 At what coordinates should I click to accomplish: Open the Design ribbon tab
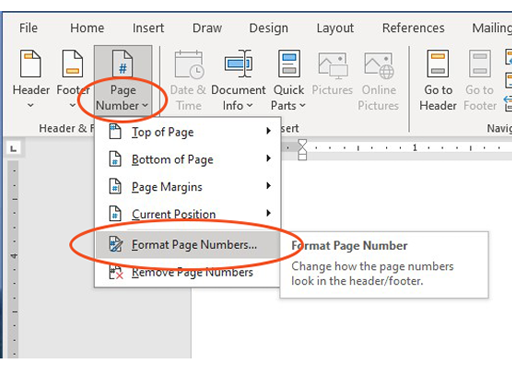tap(269, 28)
